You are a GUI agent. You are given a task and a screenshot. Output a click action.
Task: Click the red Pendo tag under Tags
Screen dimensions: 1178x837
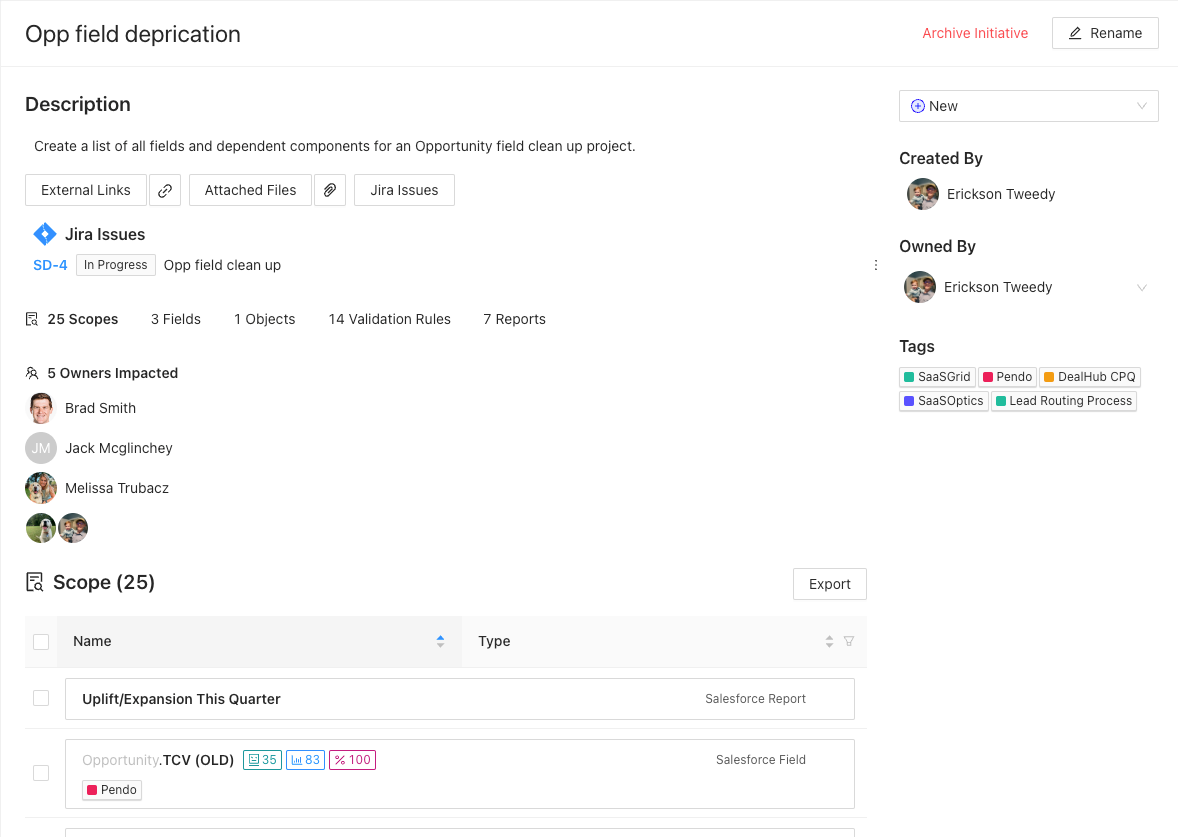click(1007, 377)
